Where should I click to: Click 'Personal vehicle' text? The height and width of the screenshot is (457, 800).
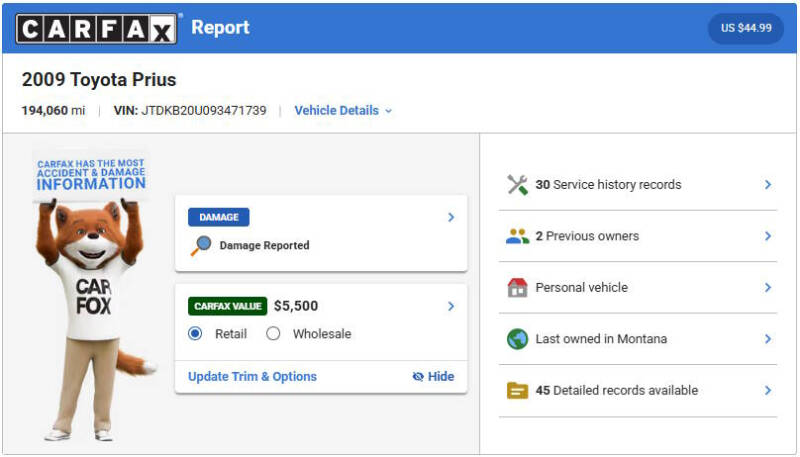click(581, 288)
